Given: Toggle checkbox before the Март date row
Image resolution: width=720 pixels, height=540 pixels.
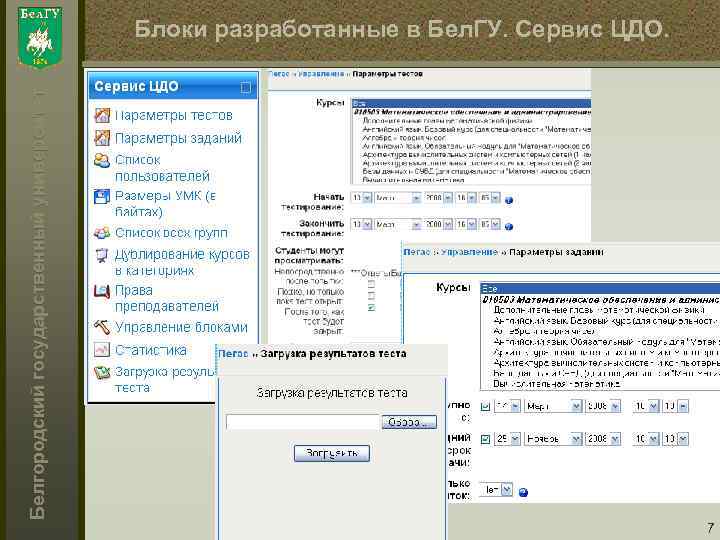Looking at the screenshot, I should pos(485,406).
